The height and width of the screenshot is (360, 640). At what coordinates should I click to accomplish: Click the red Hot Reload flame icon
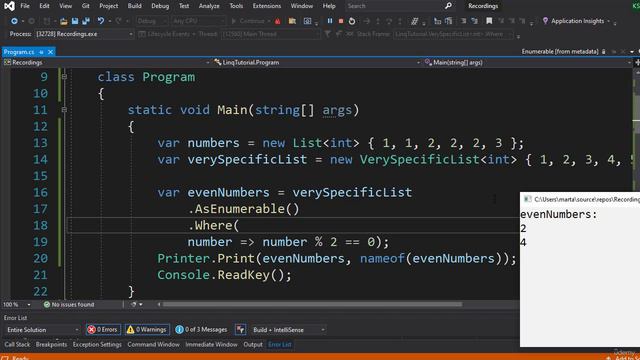(278, 21)
